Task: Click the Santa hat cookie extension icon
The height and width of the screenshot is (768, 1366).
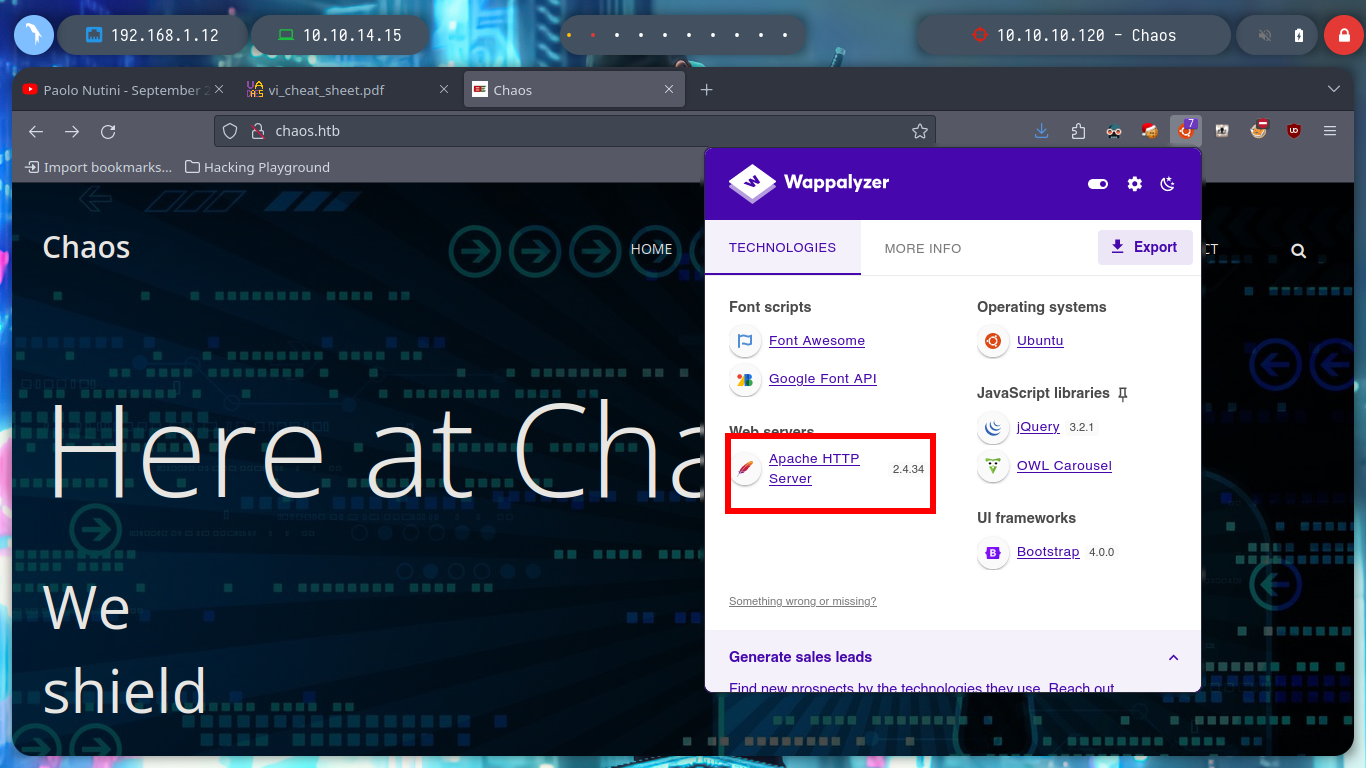Action: point(1150,131)
